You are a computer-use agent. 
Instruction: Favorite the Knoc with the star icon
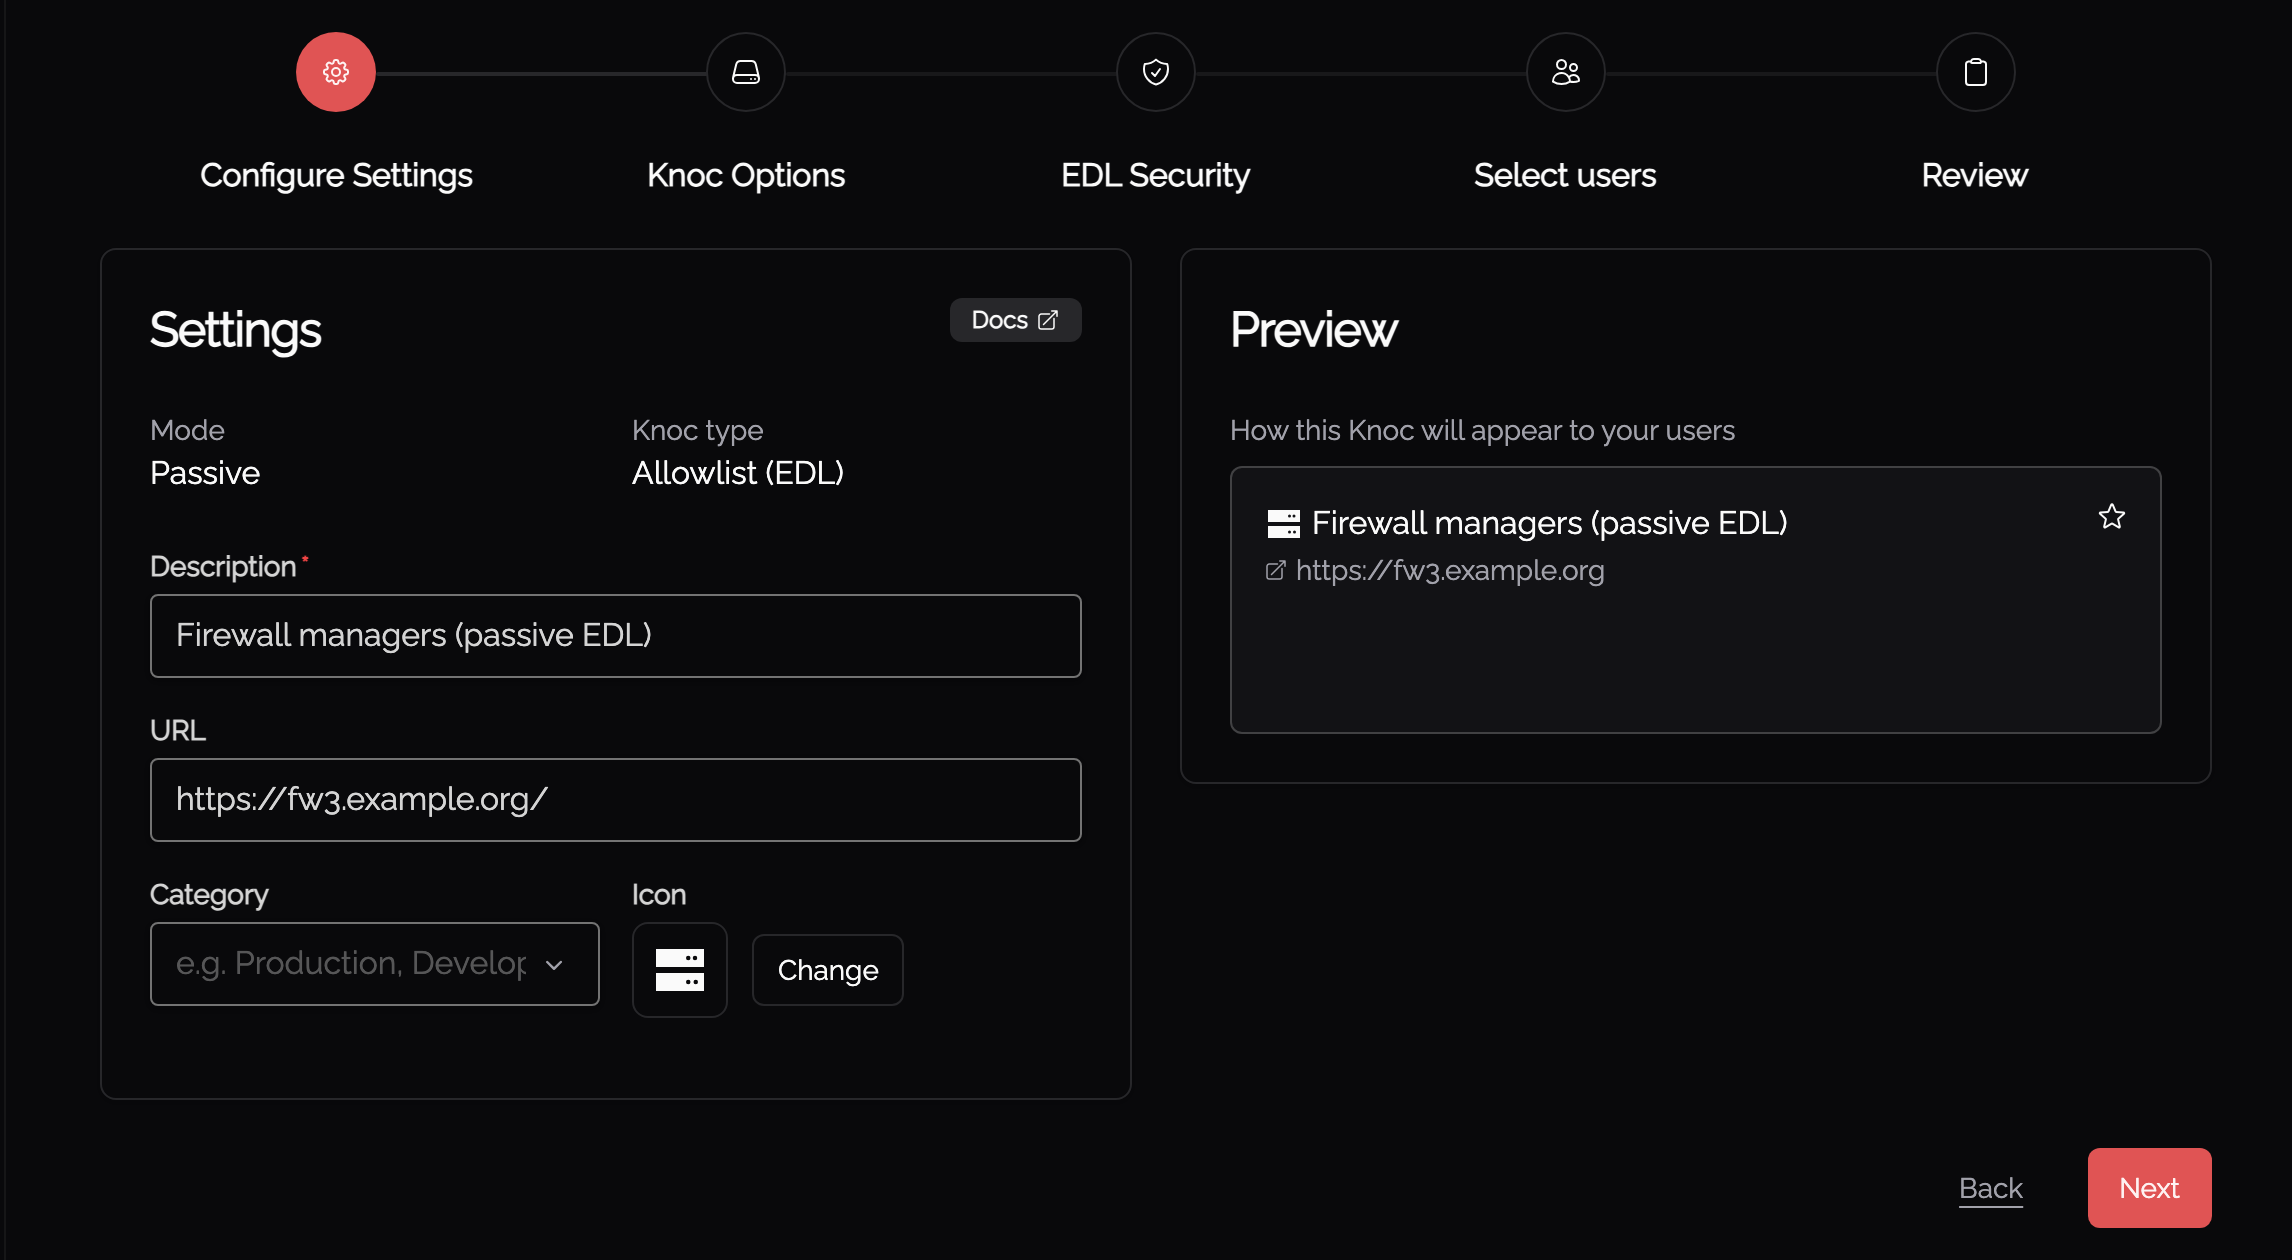click(2112, 517)
